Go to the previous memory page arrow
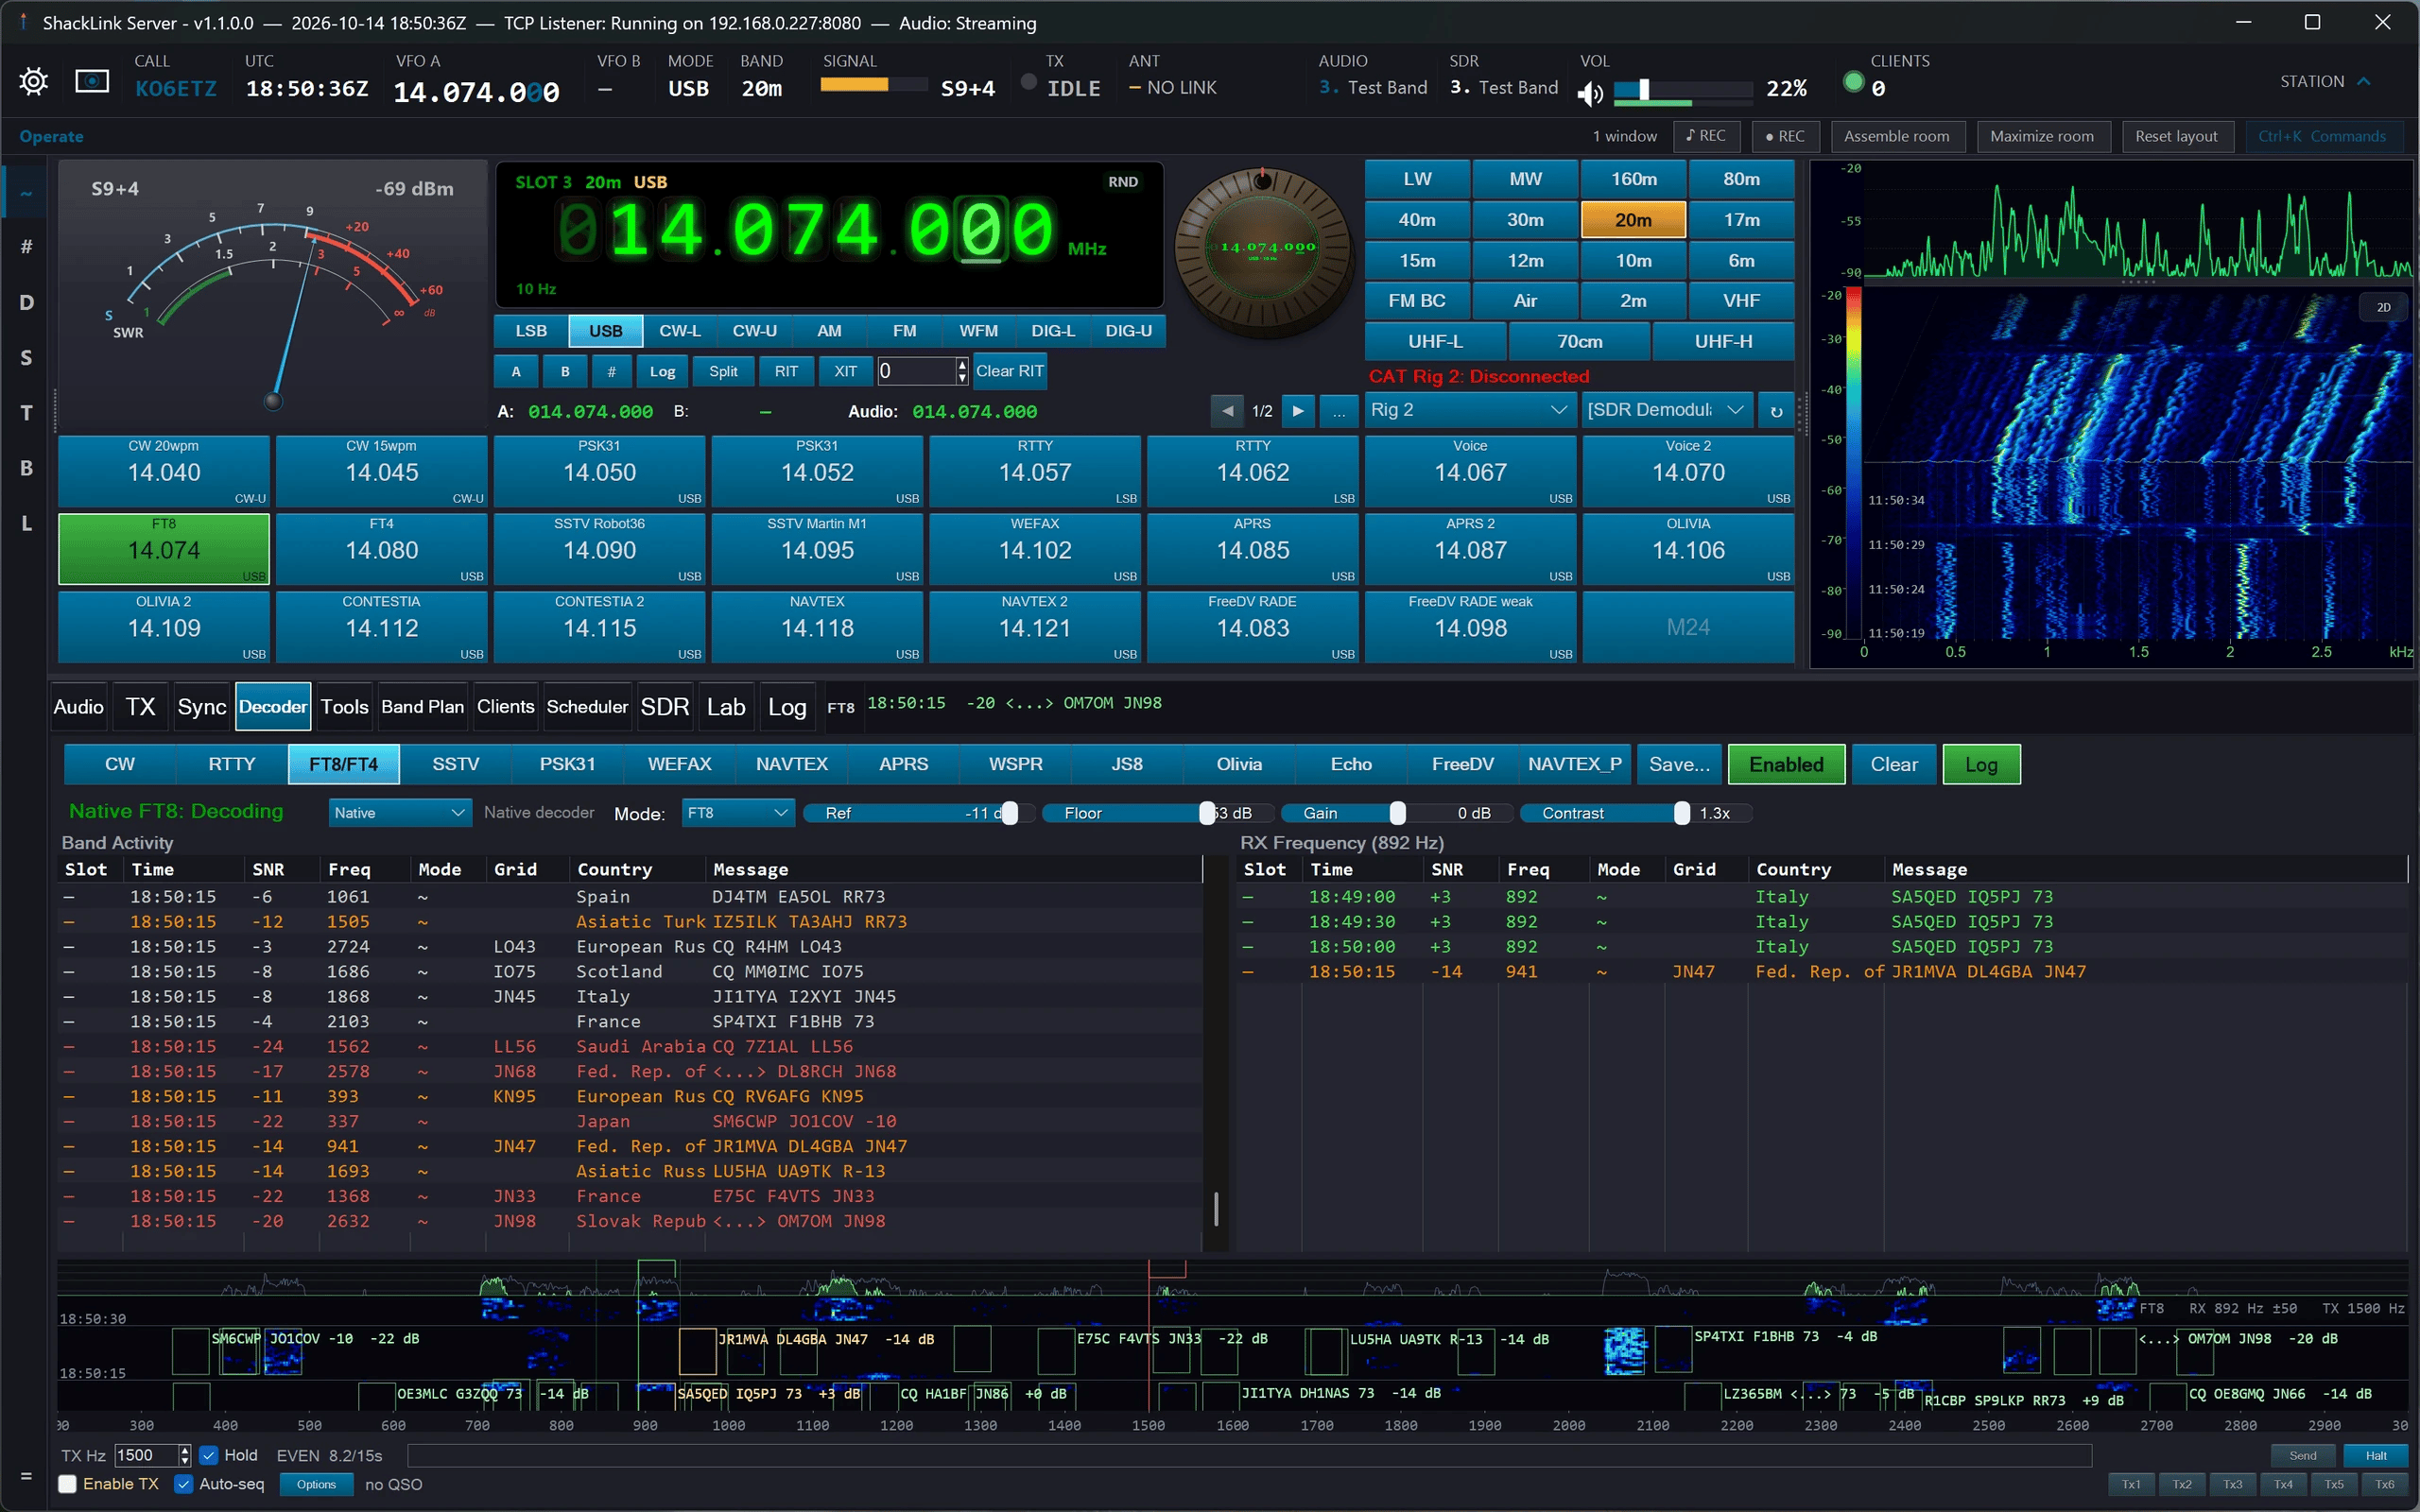2420x1512 pixels. [x=1227, y=411]
